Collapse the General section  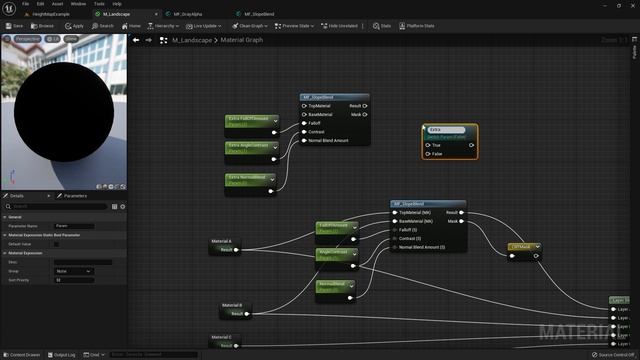(4, 217)
